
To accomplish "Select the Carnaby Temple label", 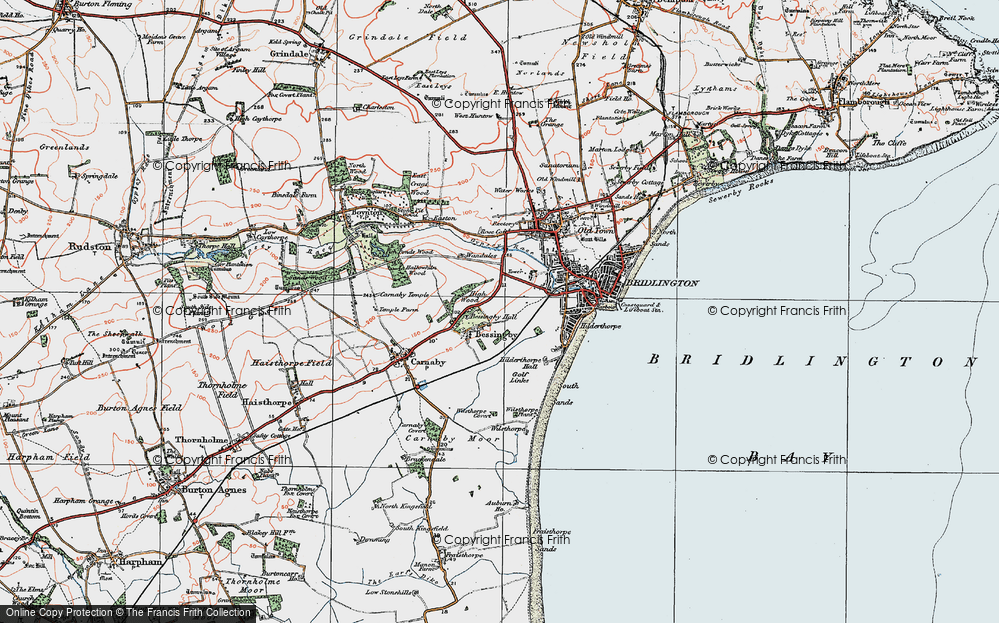I will pyautogui.click(x=404, y=296).
